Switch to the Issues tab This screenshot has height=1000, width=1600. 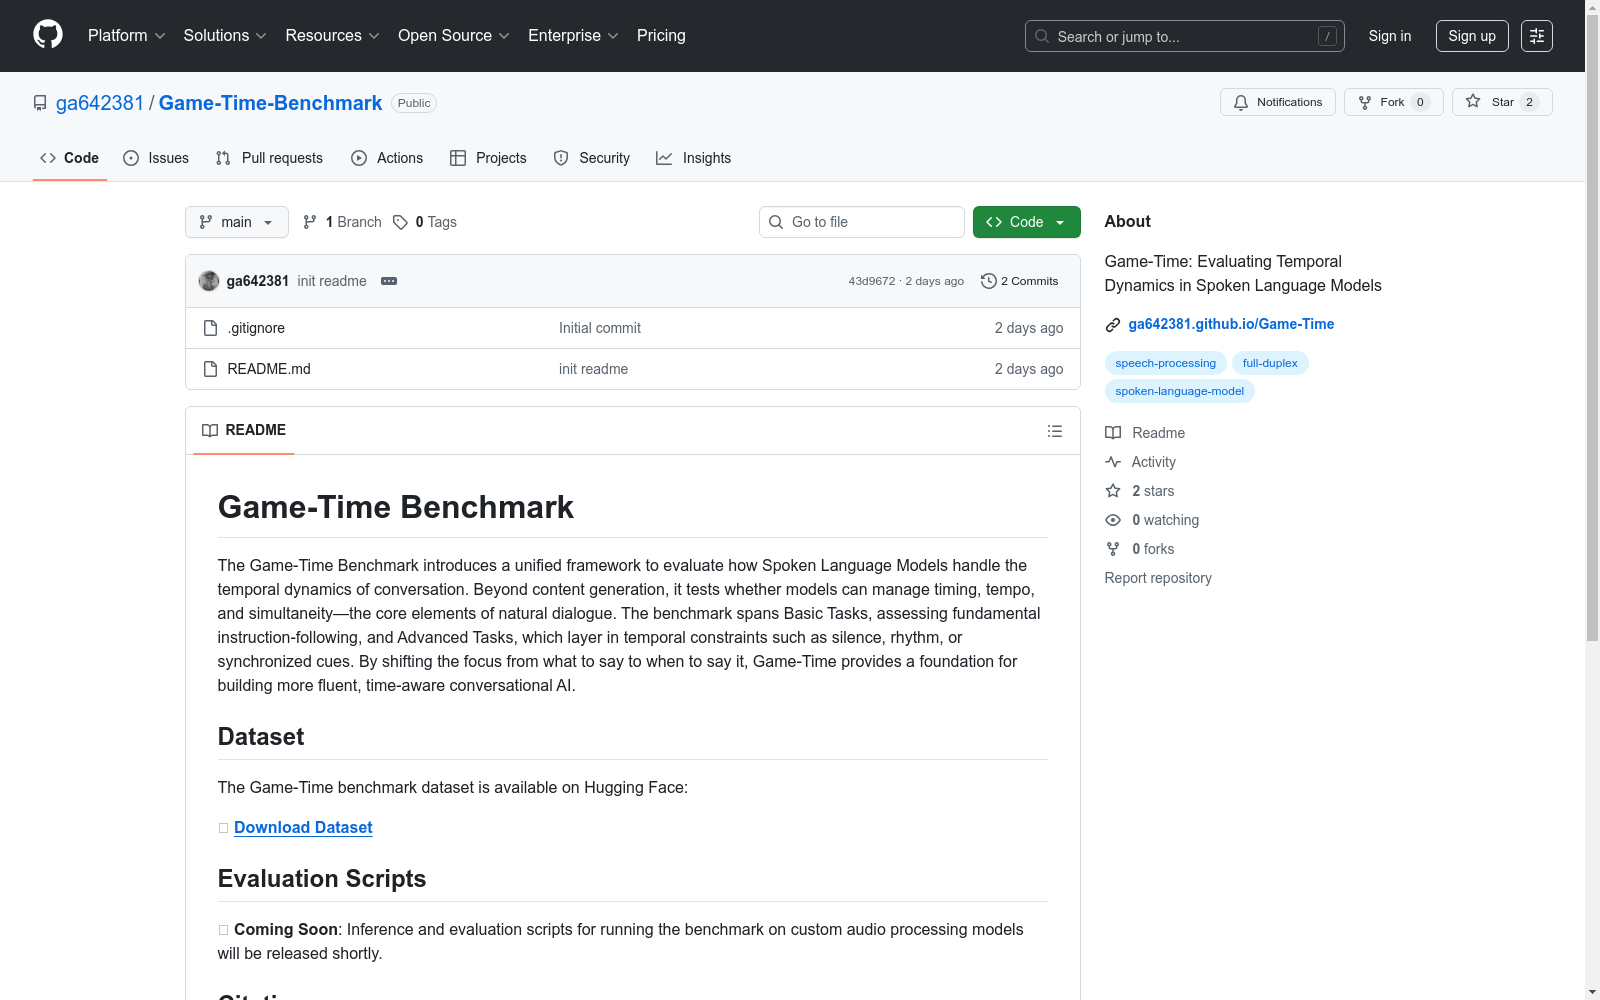[x=156, y=158]
